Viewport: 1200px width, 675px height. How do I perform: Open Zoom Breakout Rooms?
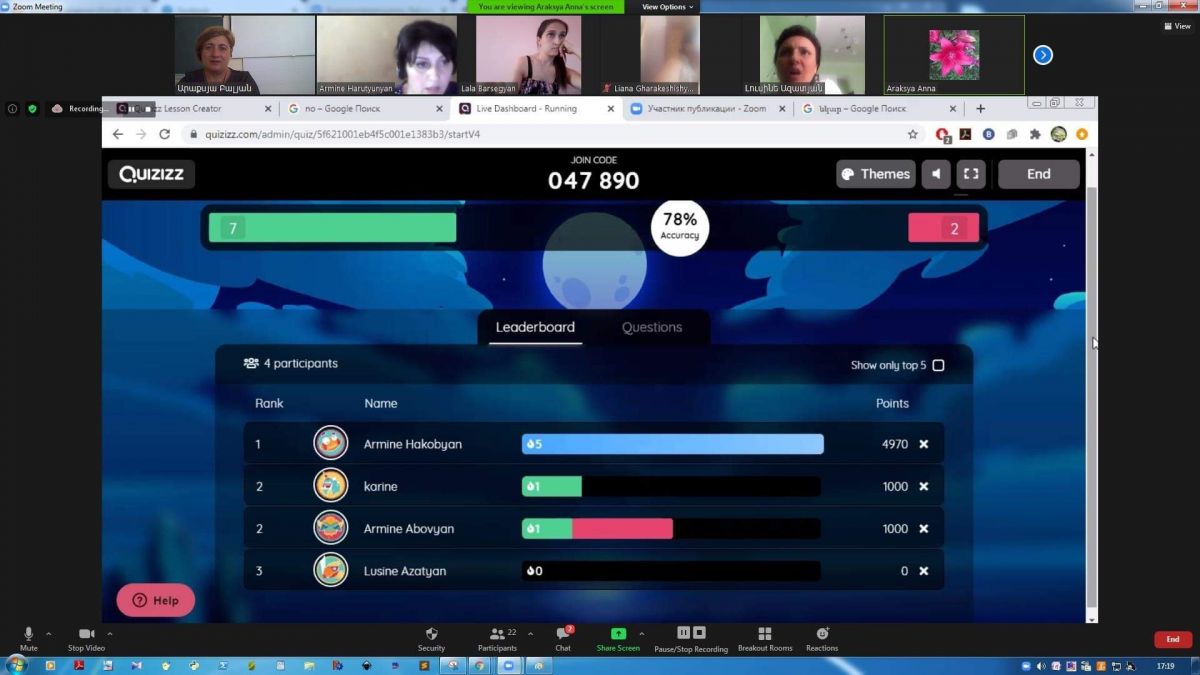[x=765, y=636]
